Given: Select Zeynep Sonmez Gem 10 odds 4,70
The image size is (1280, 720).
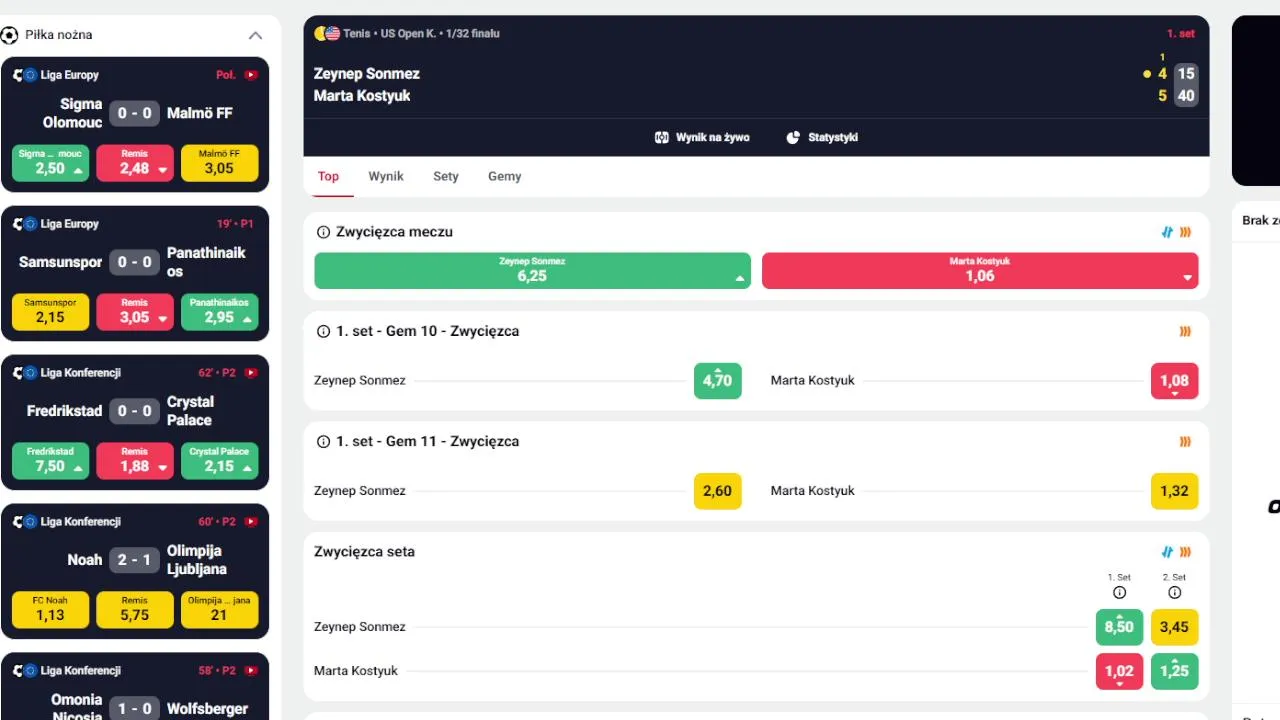Looking at the screenshot, I should coord(718,381).
